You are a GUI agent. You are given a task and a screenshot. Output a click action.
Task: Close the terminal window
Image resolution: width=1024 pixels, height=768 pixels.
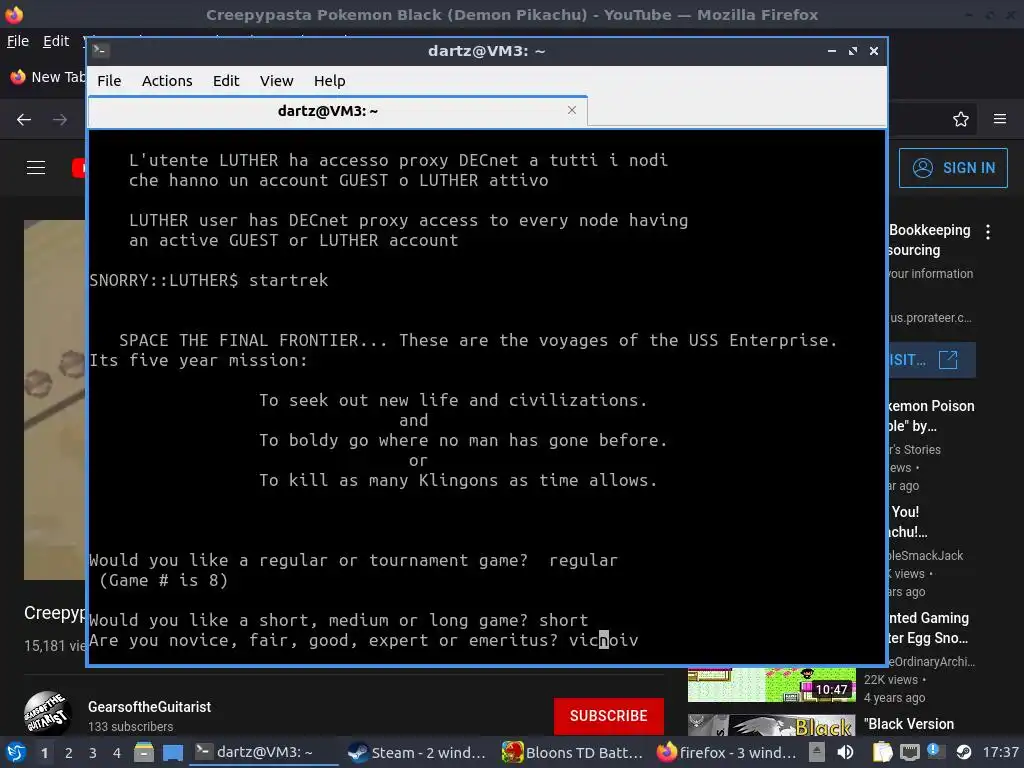pos(874,51)
